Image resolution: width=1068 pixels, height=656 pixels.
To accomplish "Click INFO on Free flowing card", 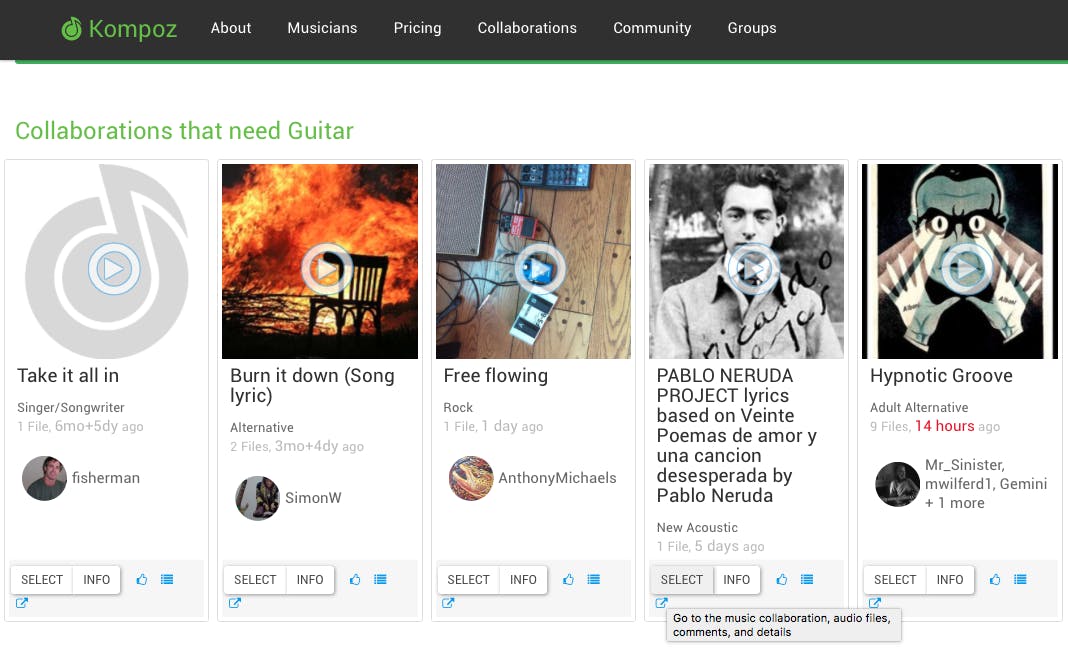I will pyautogui.click(x=523, y=580).
